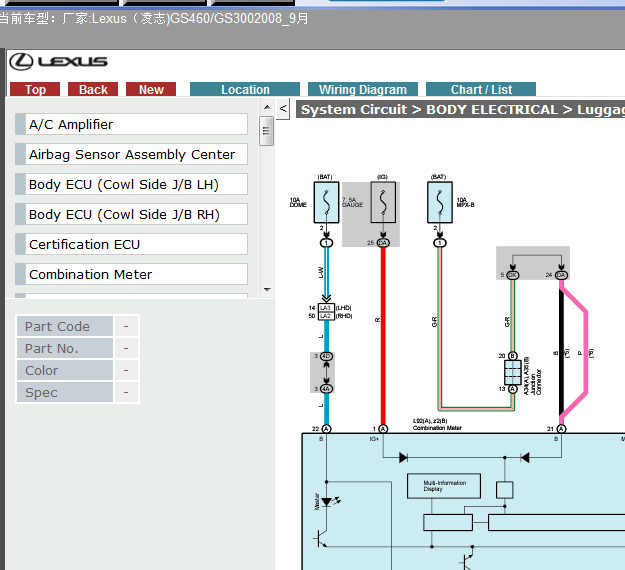Click the junction connector pin 20 B terminal
Image resolution: width=625 pixels, height=570 pixels.
513,356
